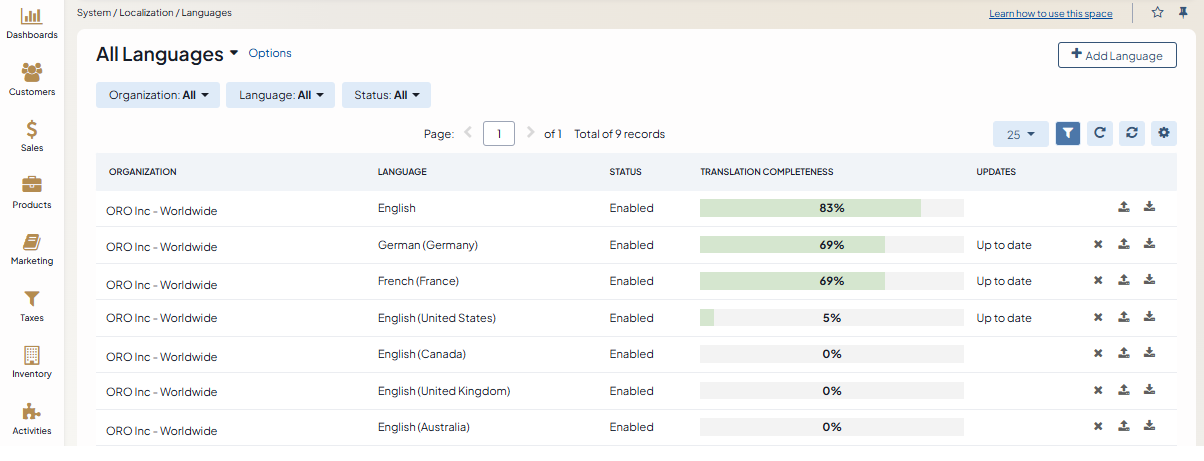The image size is (1204, 461).
Task: Upload translations for German (Germany)
Action: pos(1123,244)
